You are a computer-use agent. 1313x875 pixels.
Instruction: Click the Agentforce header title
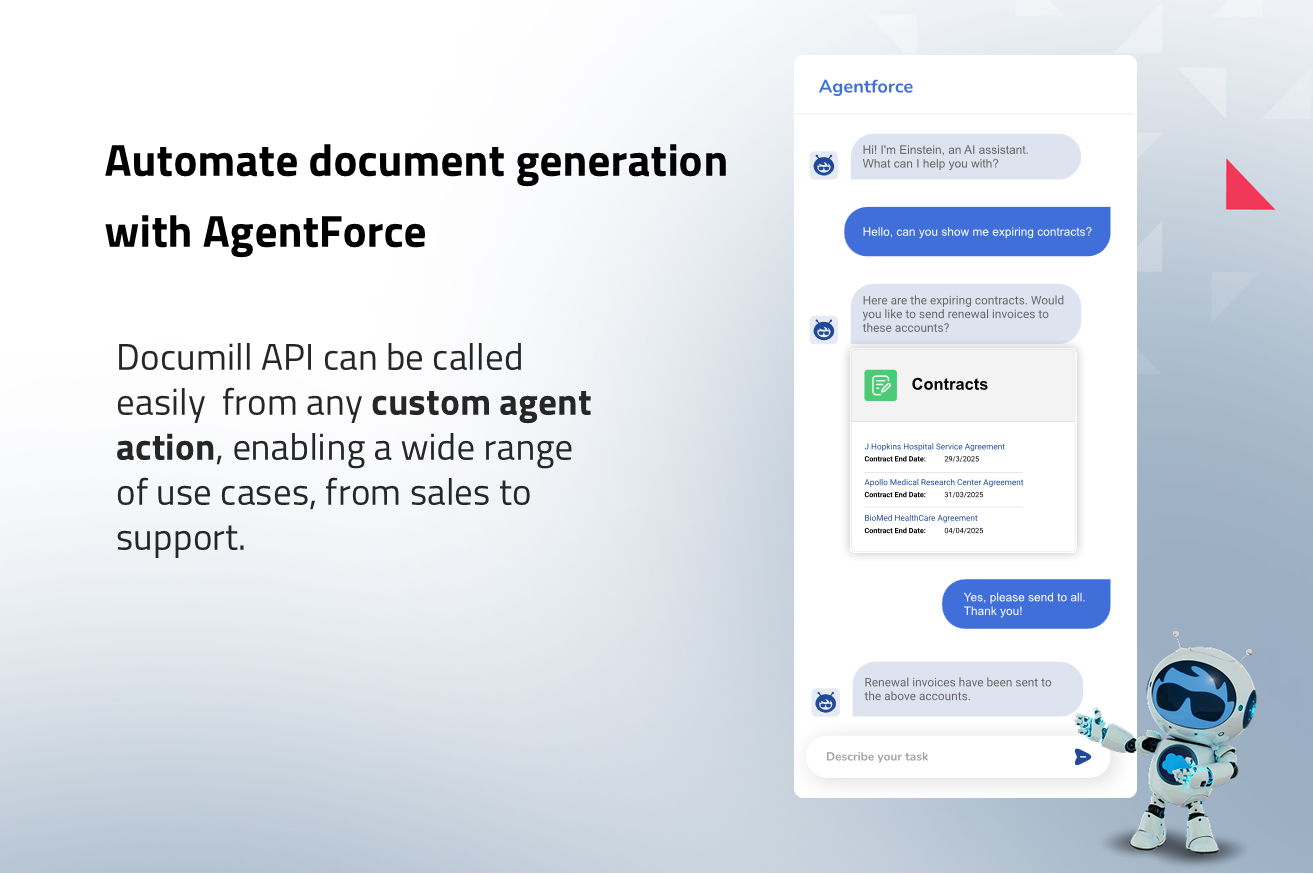[x=866, y=87]
